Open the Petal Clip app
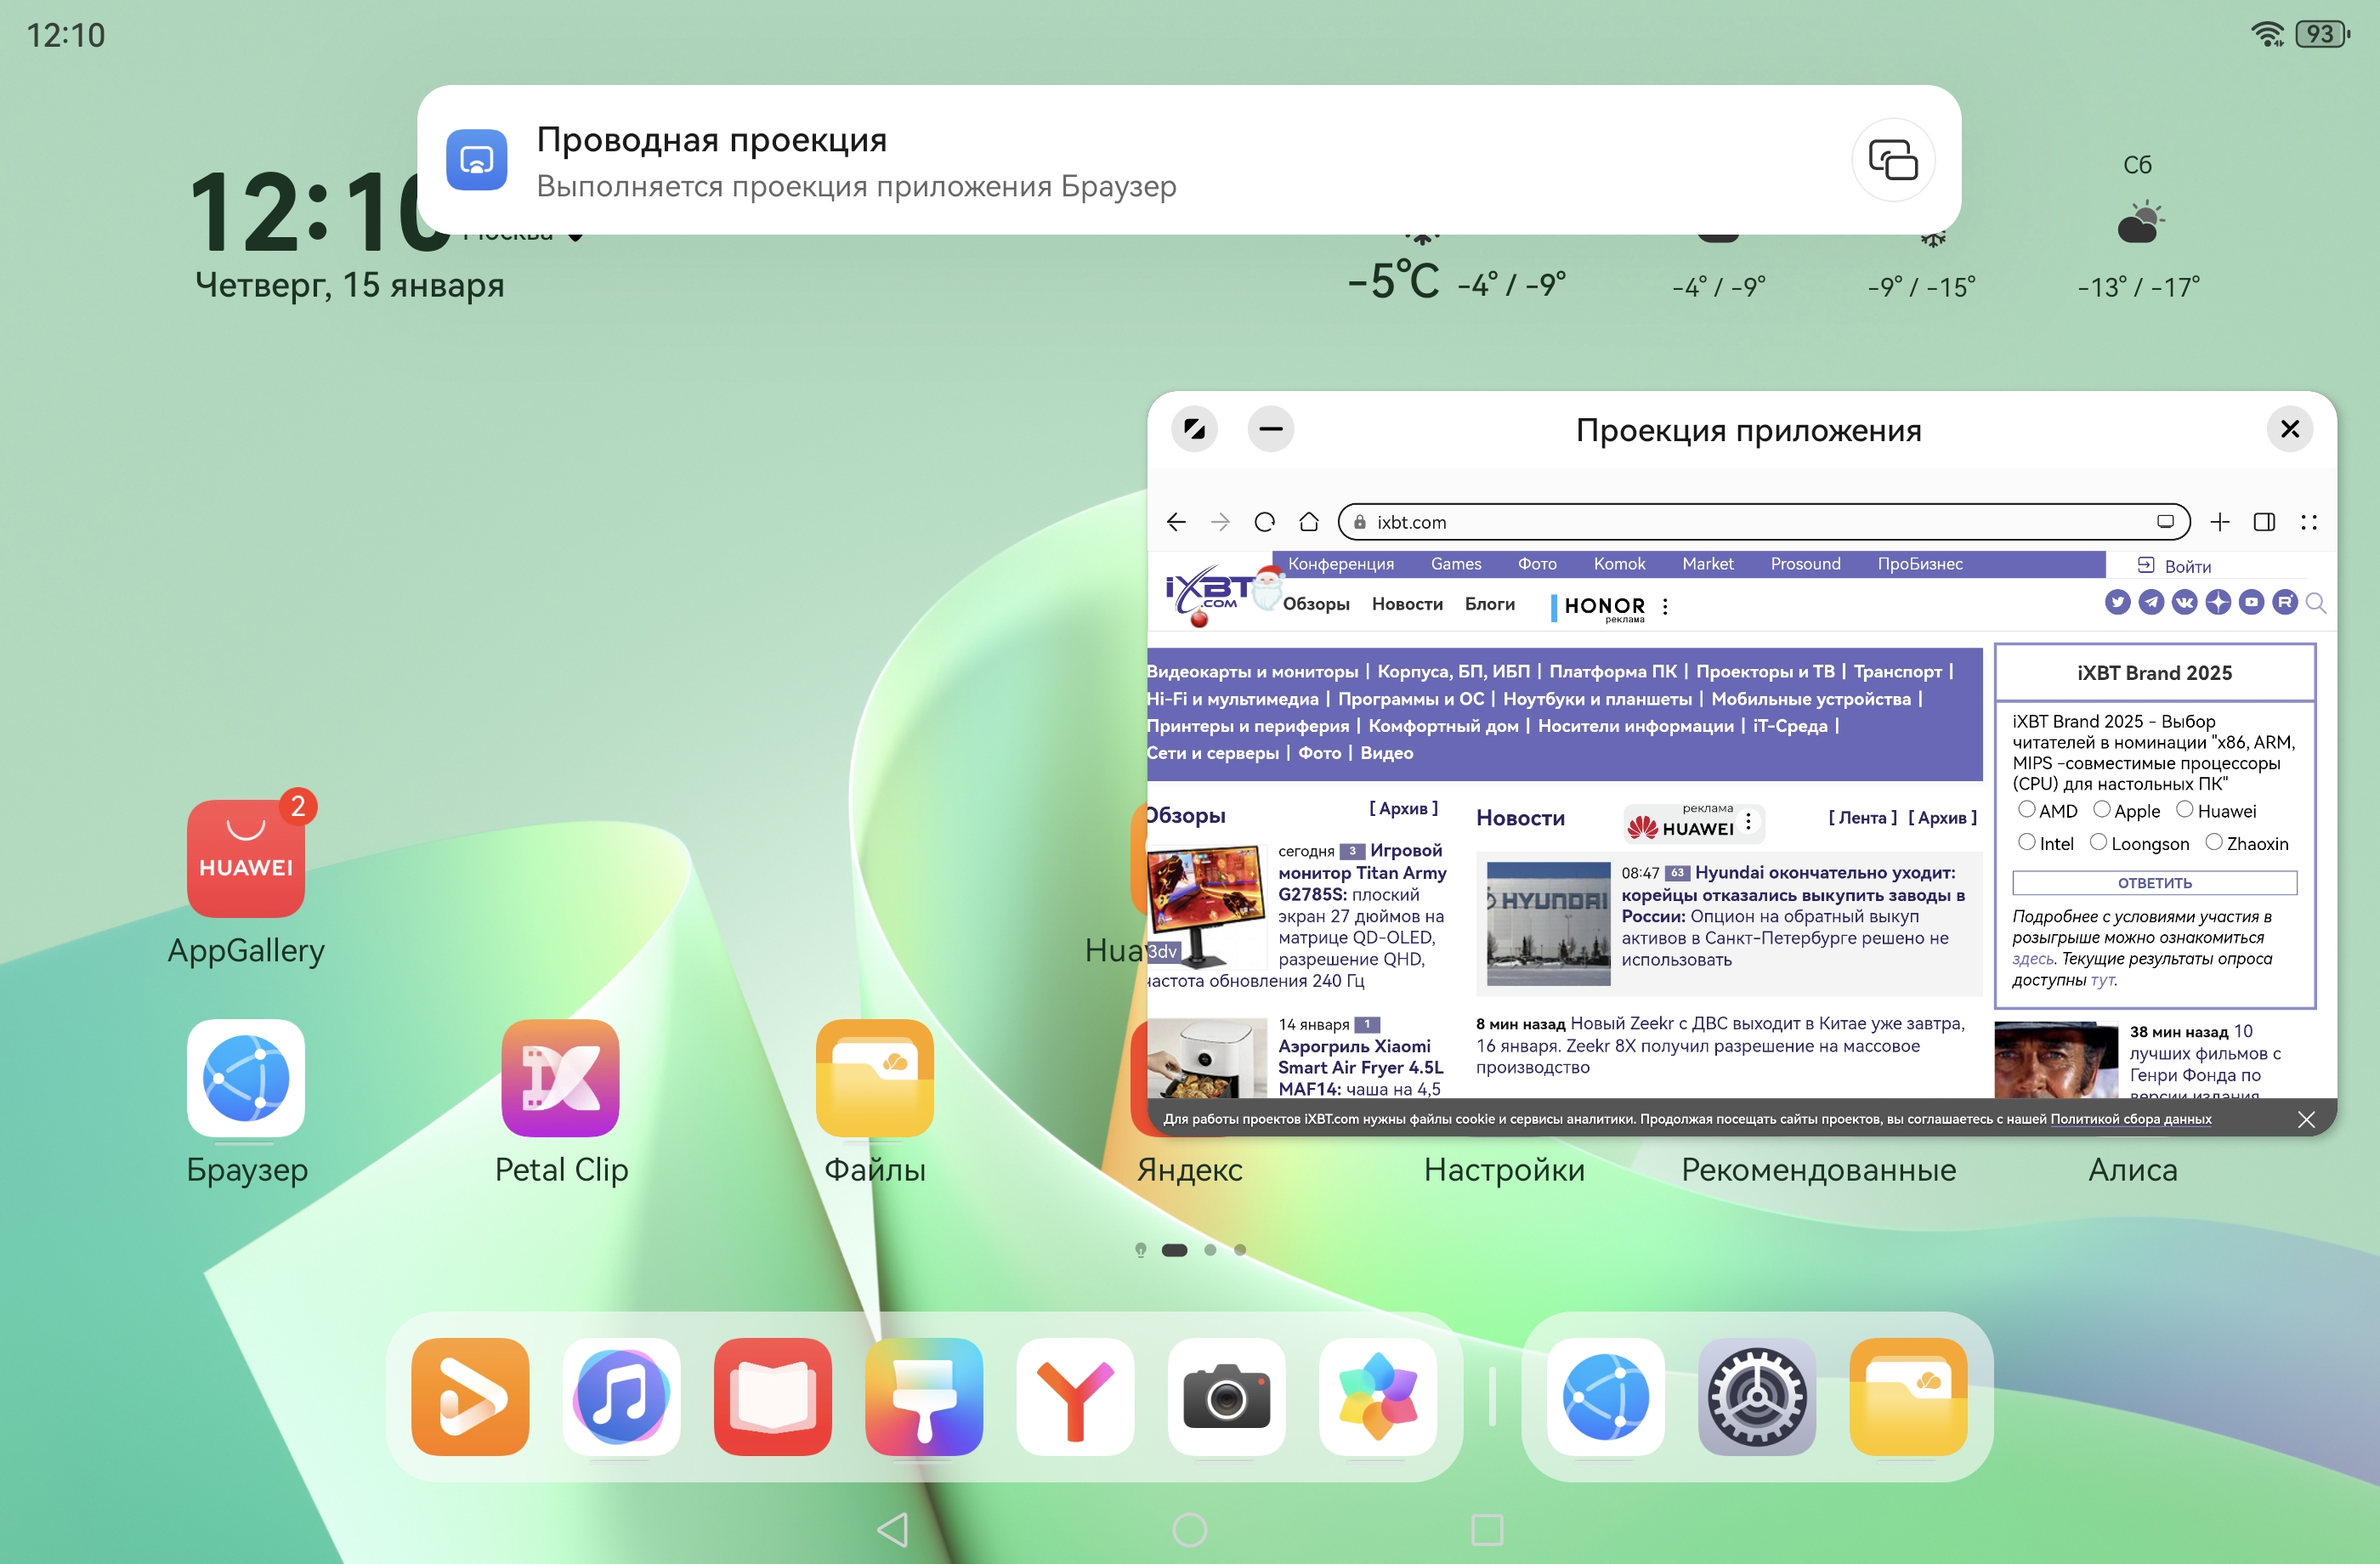2380x1564 pixels. point(560,1078)
